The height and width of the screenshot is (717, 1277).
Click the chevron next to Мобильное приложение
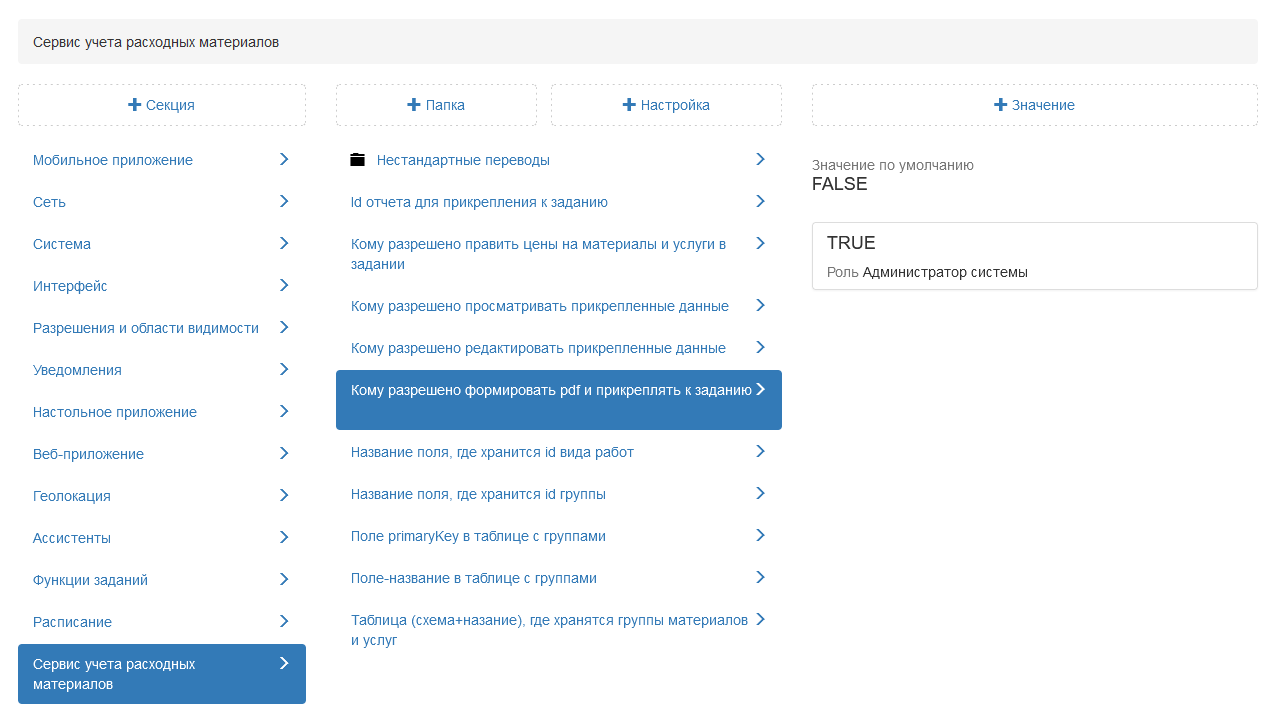[x=284, y=159]
